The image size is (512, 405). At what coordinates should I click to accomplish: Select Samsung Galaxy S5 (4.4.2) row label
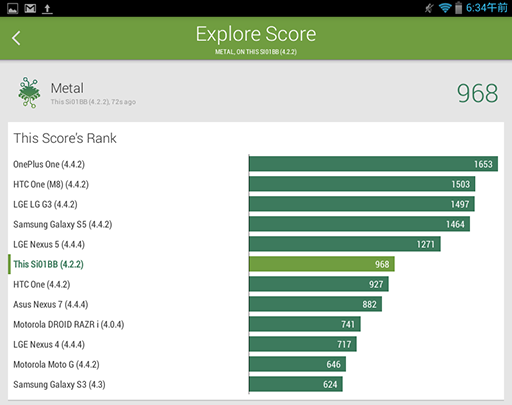(63, 224)
